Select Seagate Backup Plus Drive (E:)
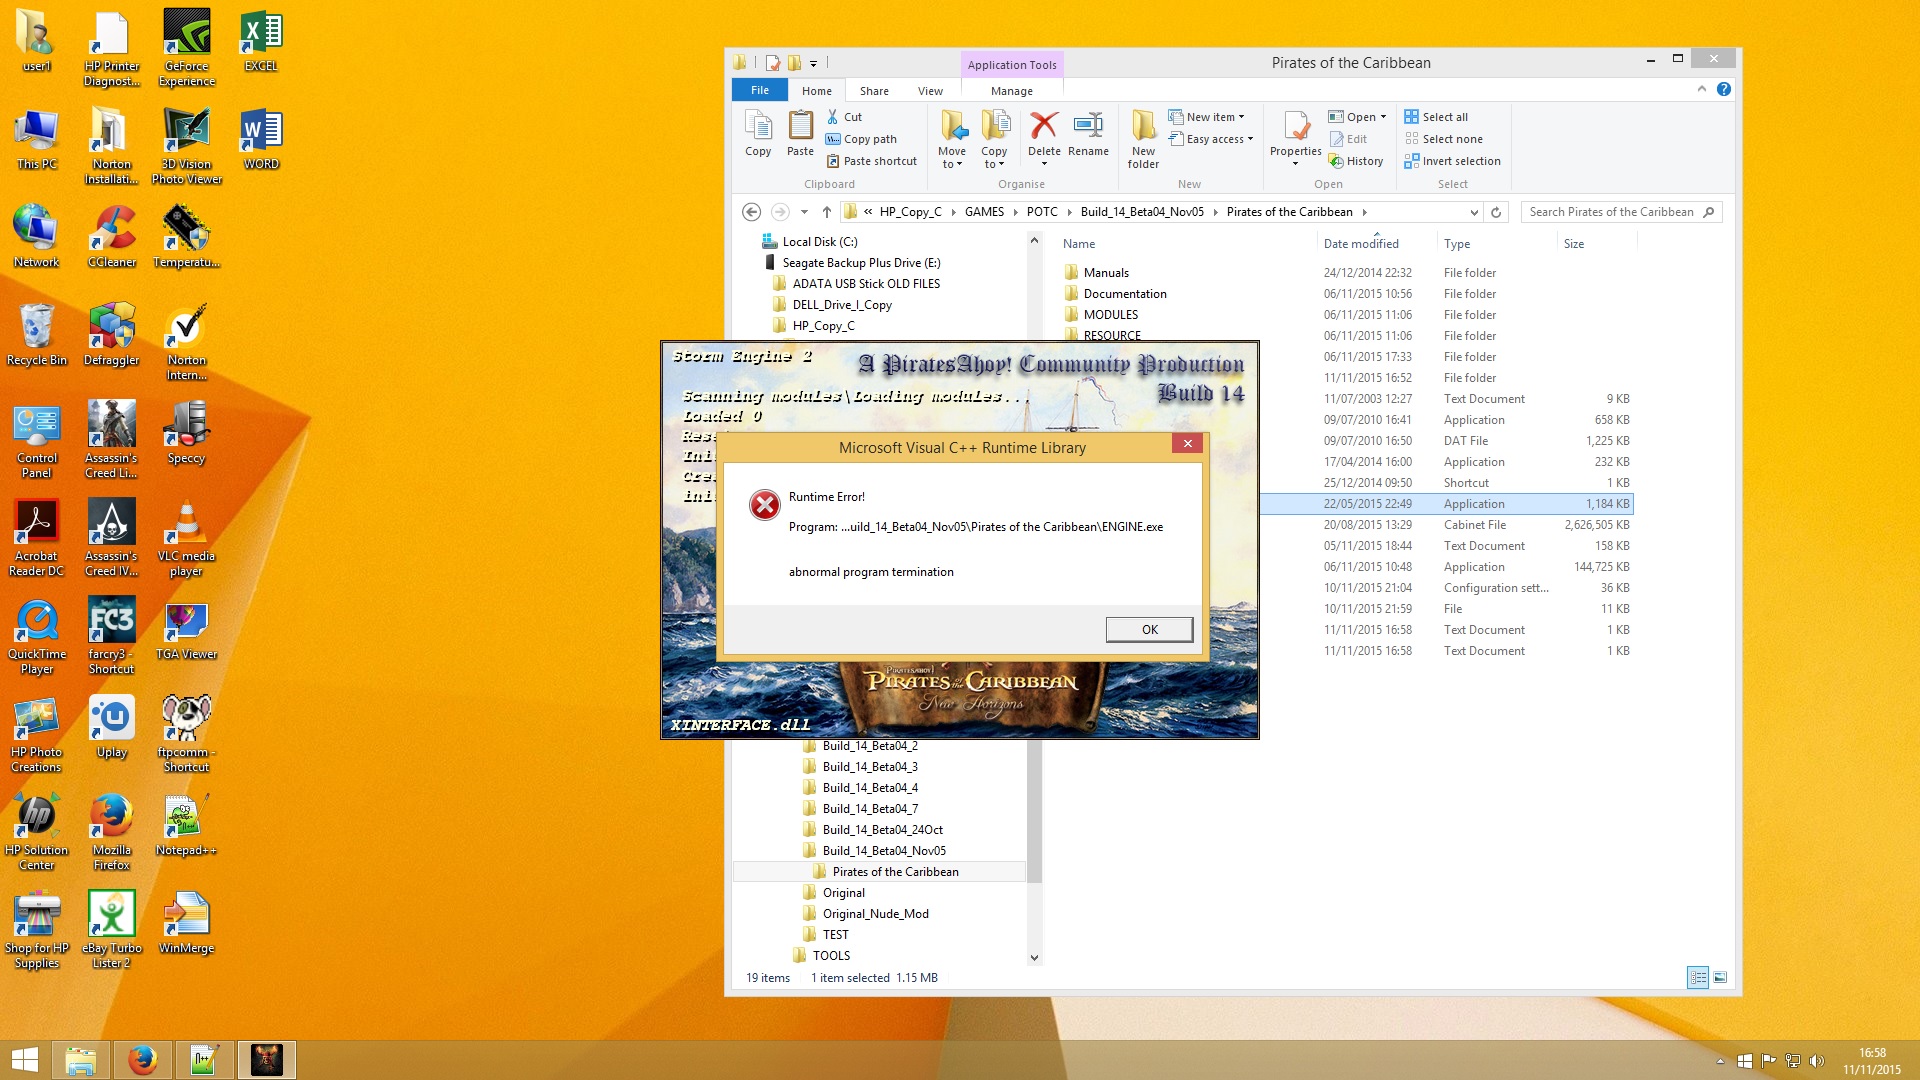The height and width of the screenshot is (1080, 1920). [861, 263]
